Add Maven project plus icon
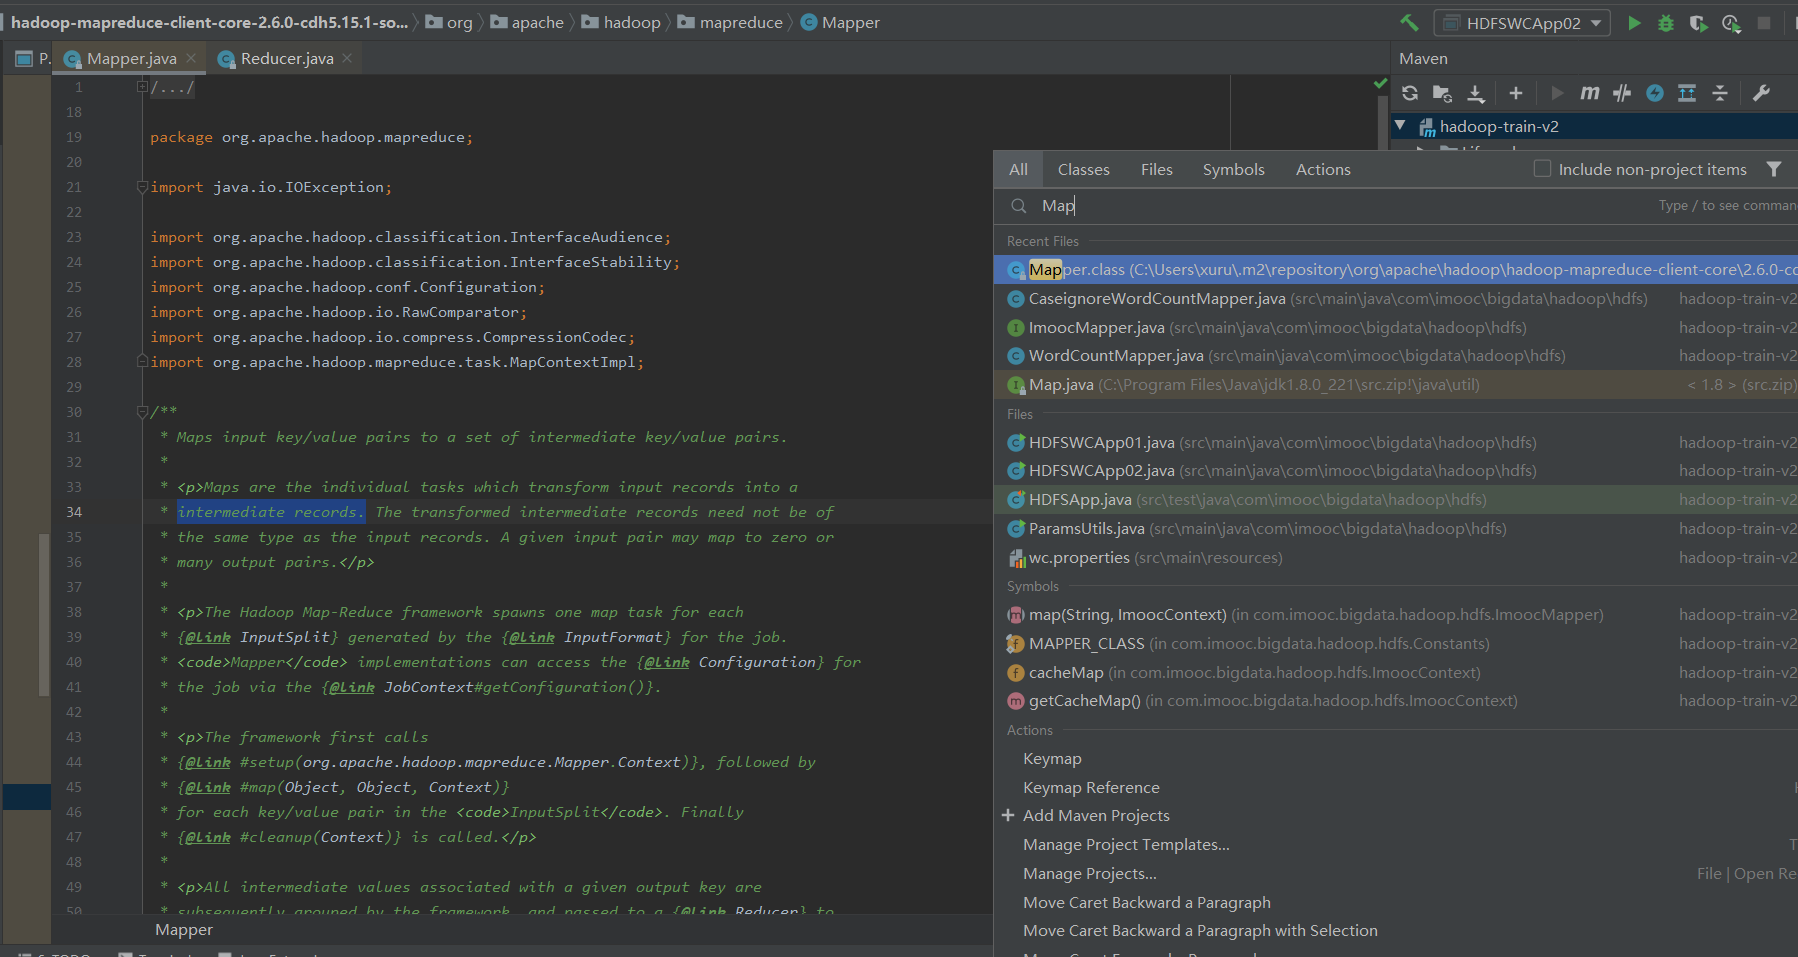1798x957 pixels. click(x=1516, y=93)
